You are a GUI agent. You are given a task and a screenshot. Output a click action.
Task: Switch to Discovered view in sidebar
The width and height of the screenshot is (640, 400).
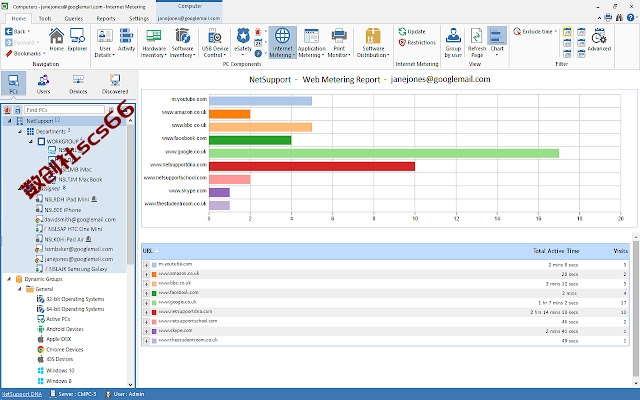click(x=115, y=83)
